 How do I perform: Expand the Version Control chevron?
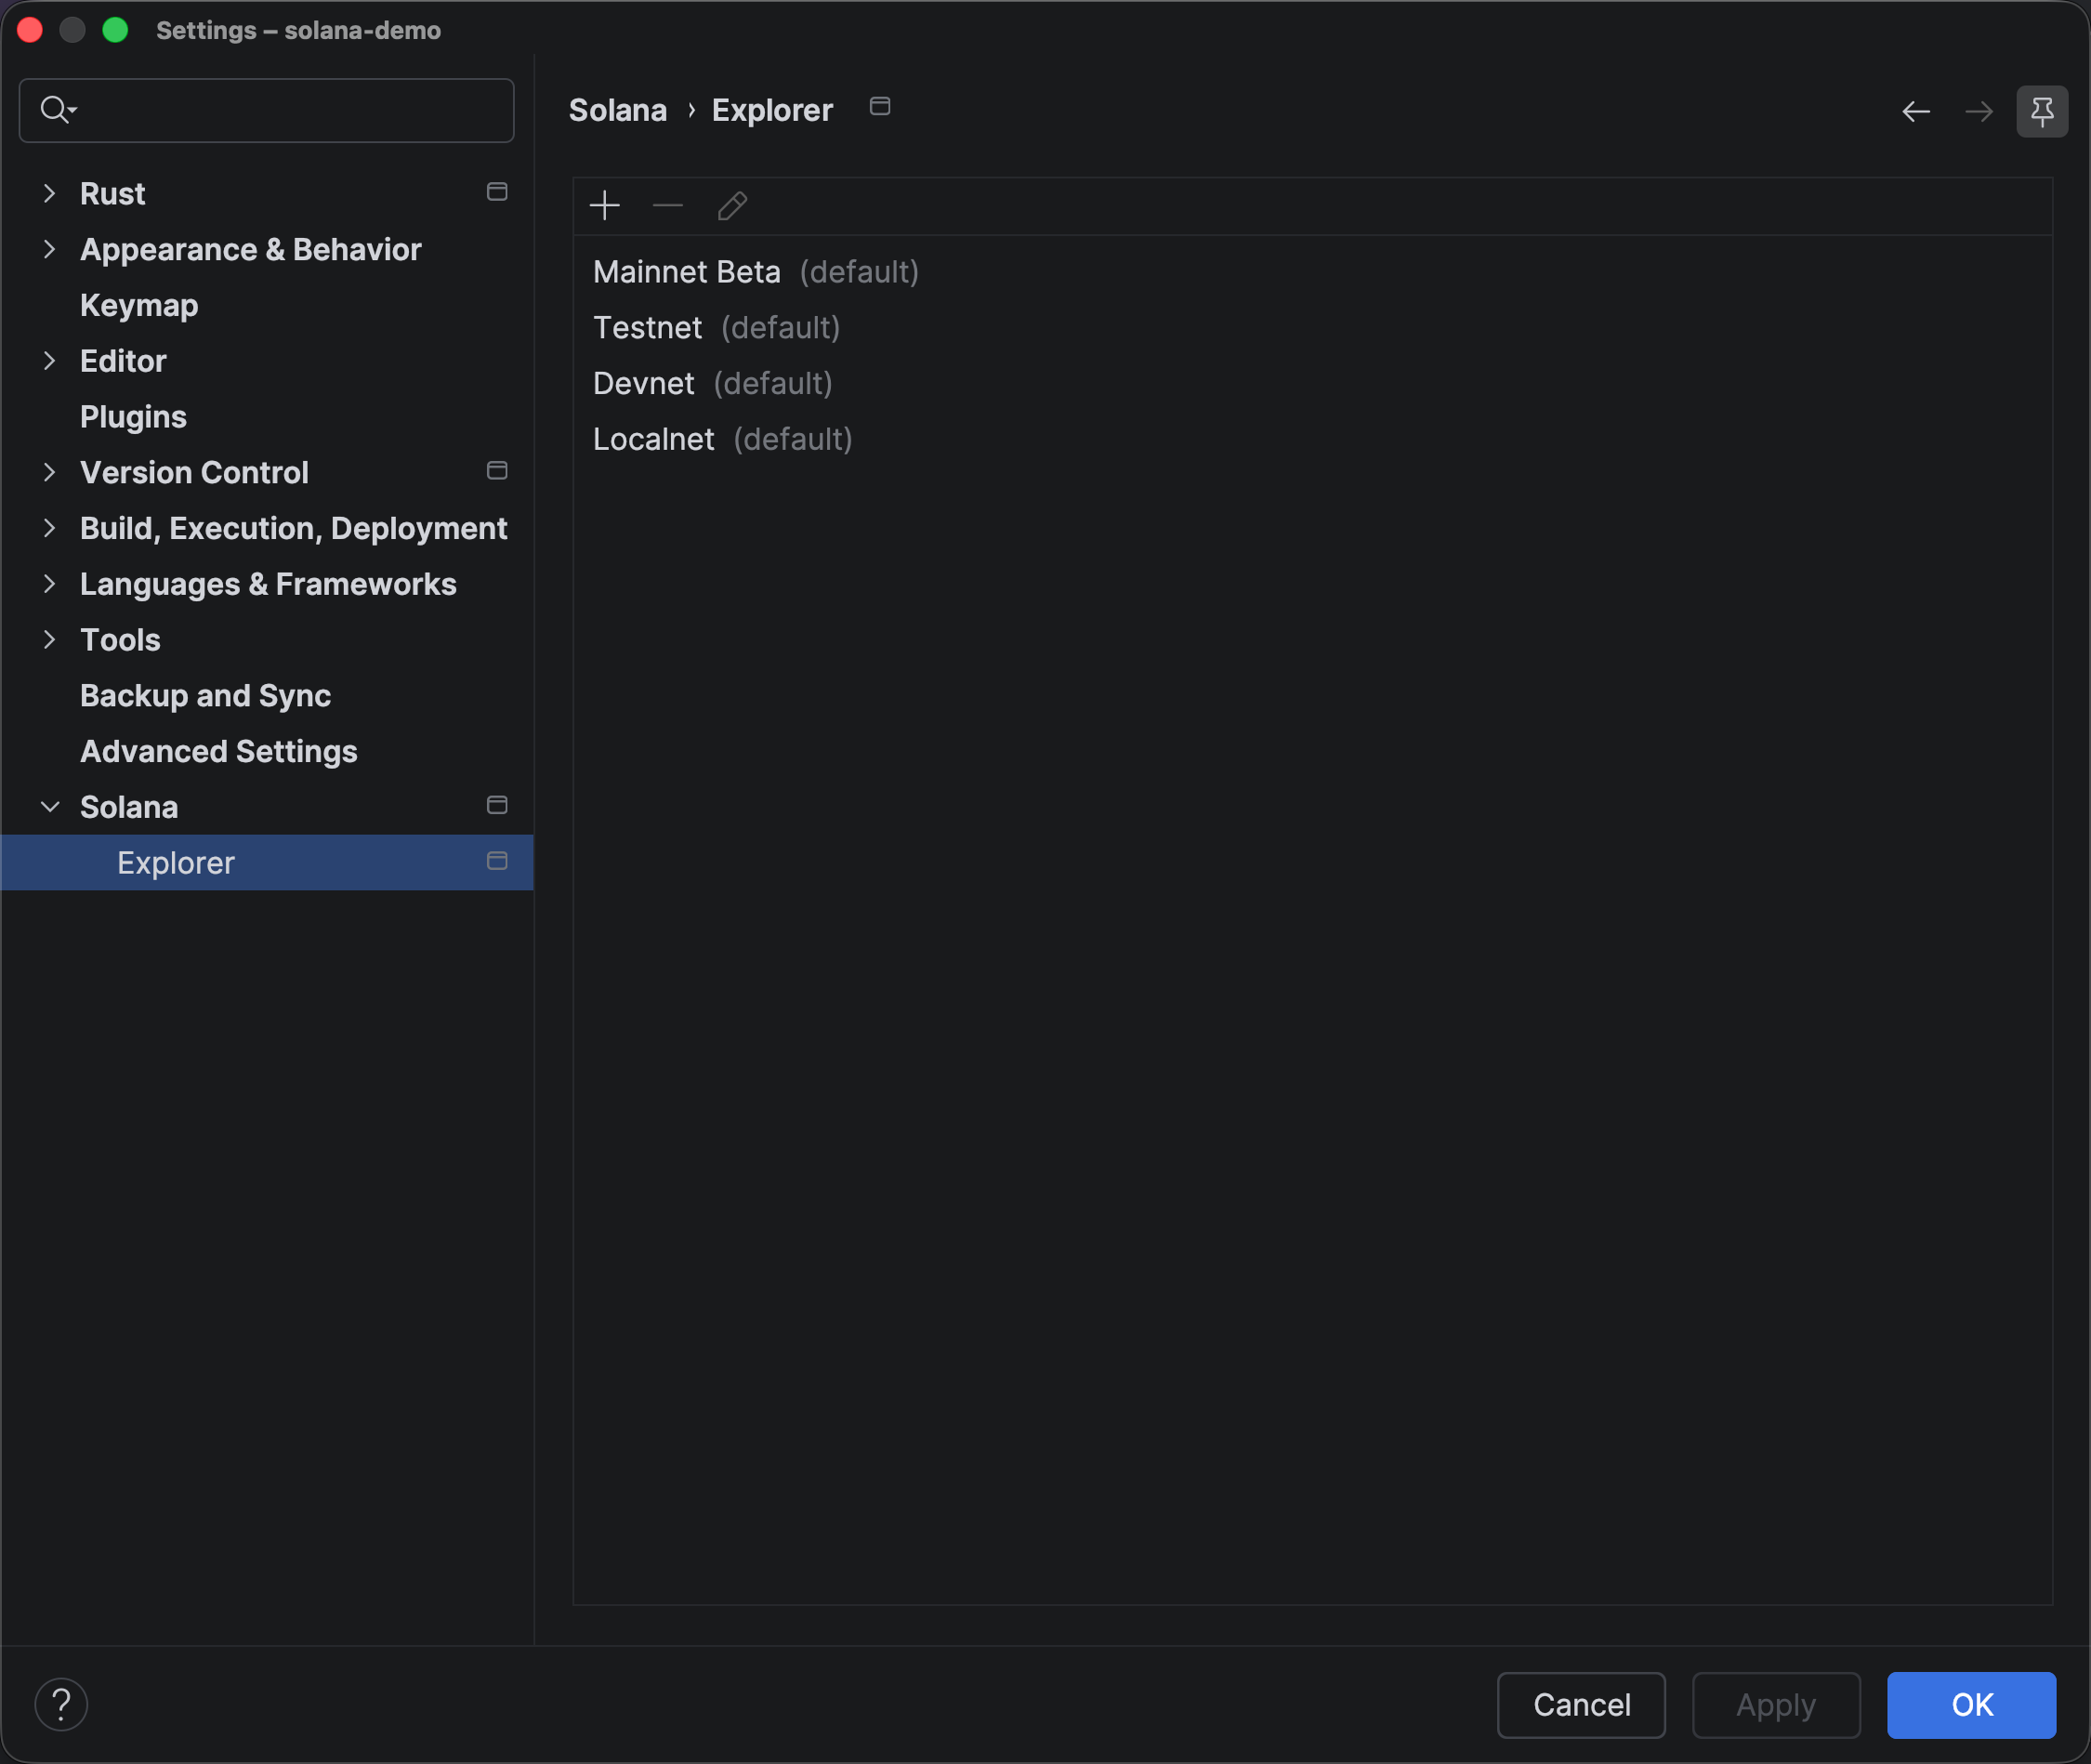[x=49, y=472]
